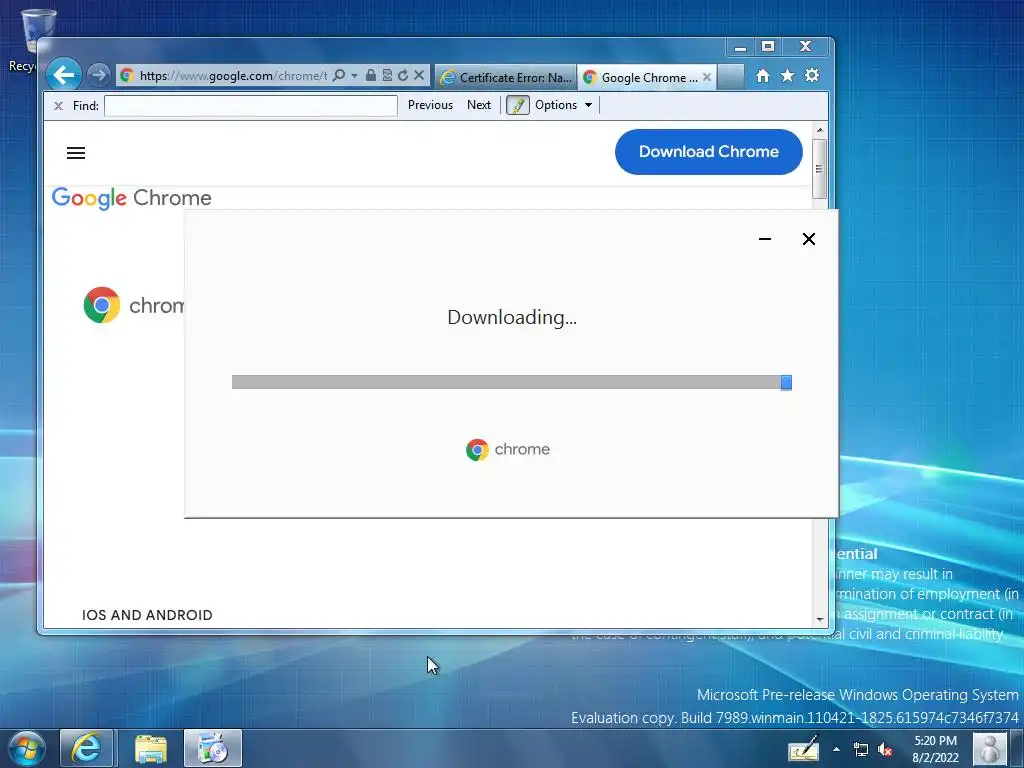Switch to the Certificate Error tab
The image size is (1024, 768).
click(506, 77)
